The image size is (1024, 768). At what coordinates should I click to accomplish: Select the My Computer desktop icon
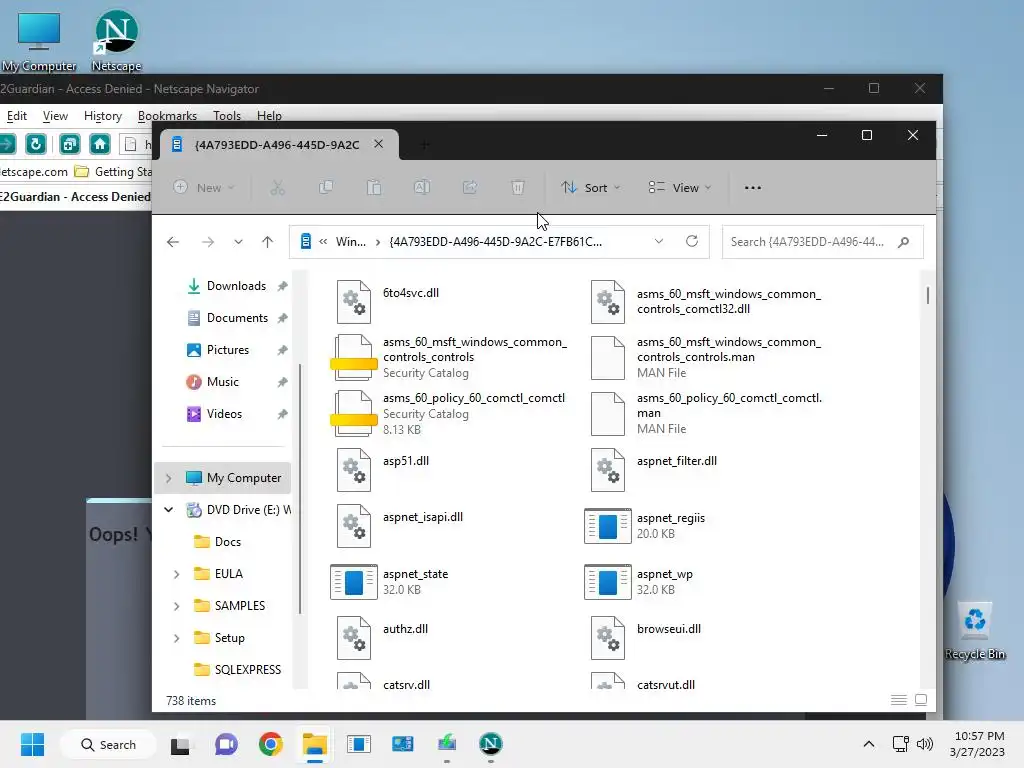pos(39,41)
